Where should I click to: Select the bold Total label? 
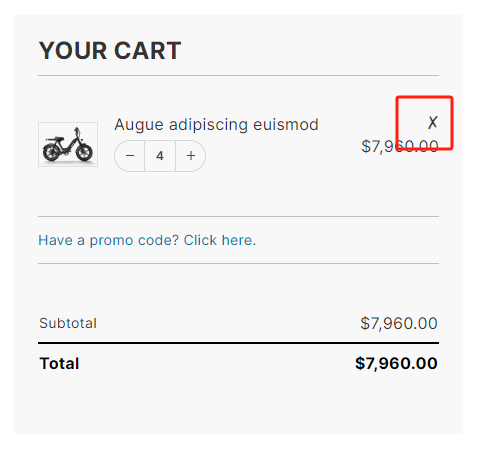click(x=59, y=363)
